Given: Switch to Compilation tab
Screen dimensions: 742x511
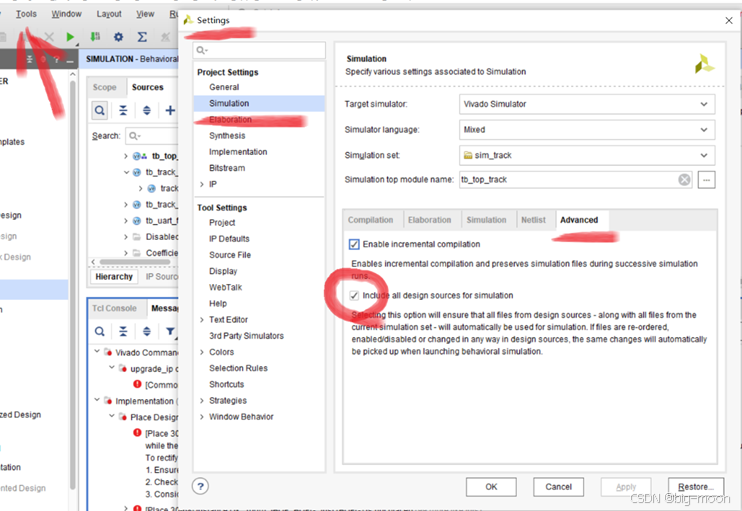Looking at the screenshot, I should pyautogui.click(x=371, y=220).
